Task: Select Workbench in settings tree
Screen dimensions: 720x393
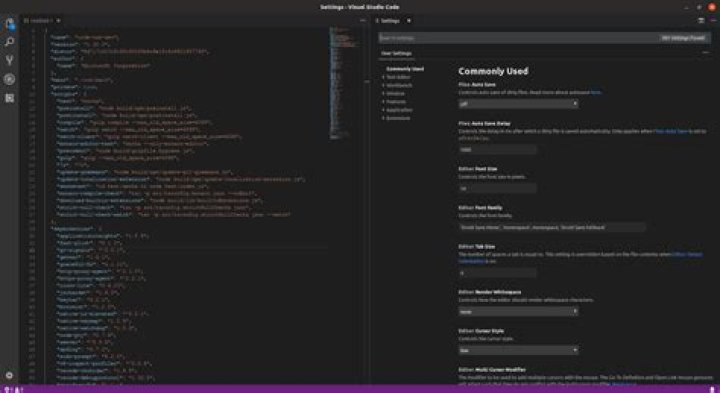Action: tap(399, 85)
